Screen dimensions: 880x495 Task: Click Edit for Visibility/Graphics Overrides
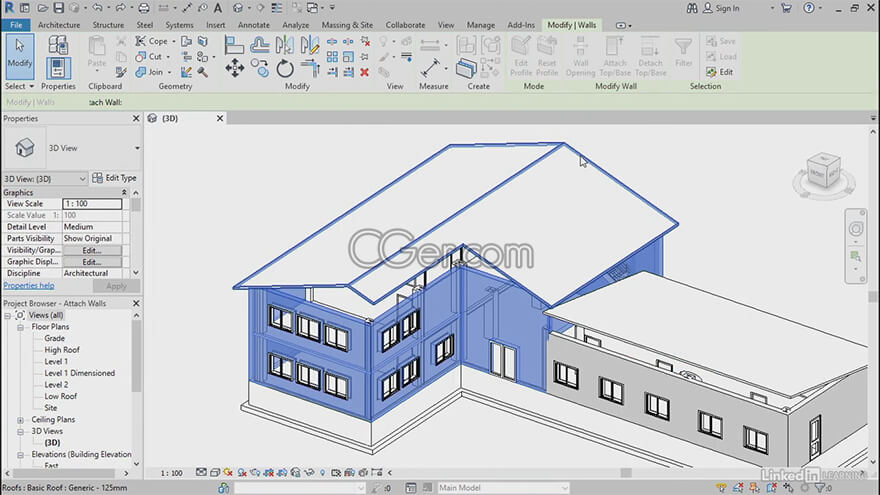click(x=92, y=250)
